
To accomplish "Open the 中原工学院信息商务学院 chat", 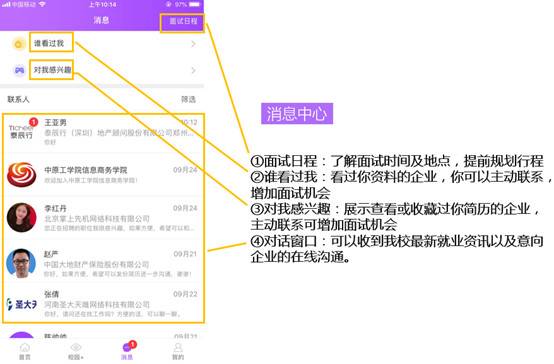I will (x=103, y=175).
